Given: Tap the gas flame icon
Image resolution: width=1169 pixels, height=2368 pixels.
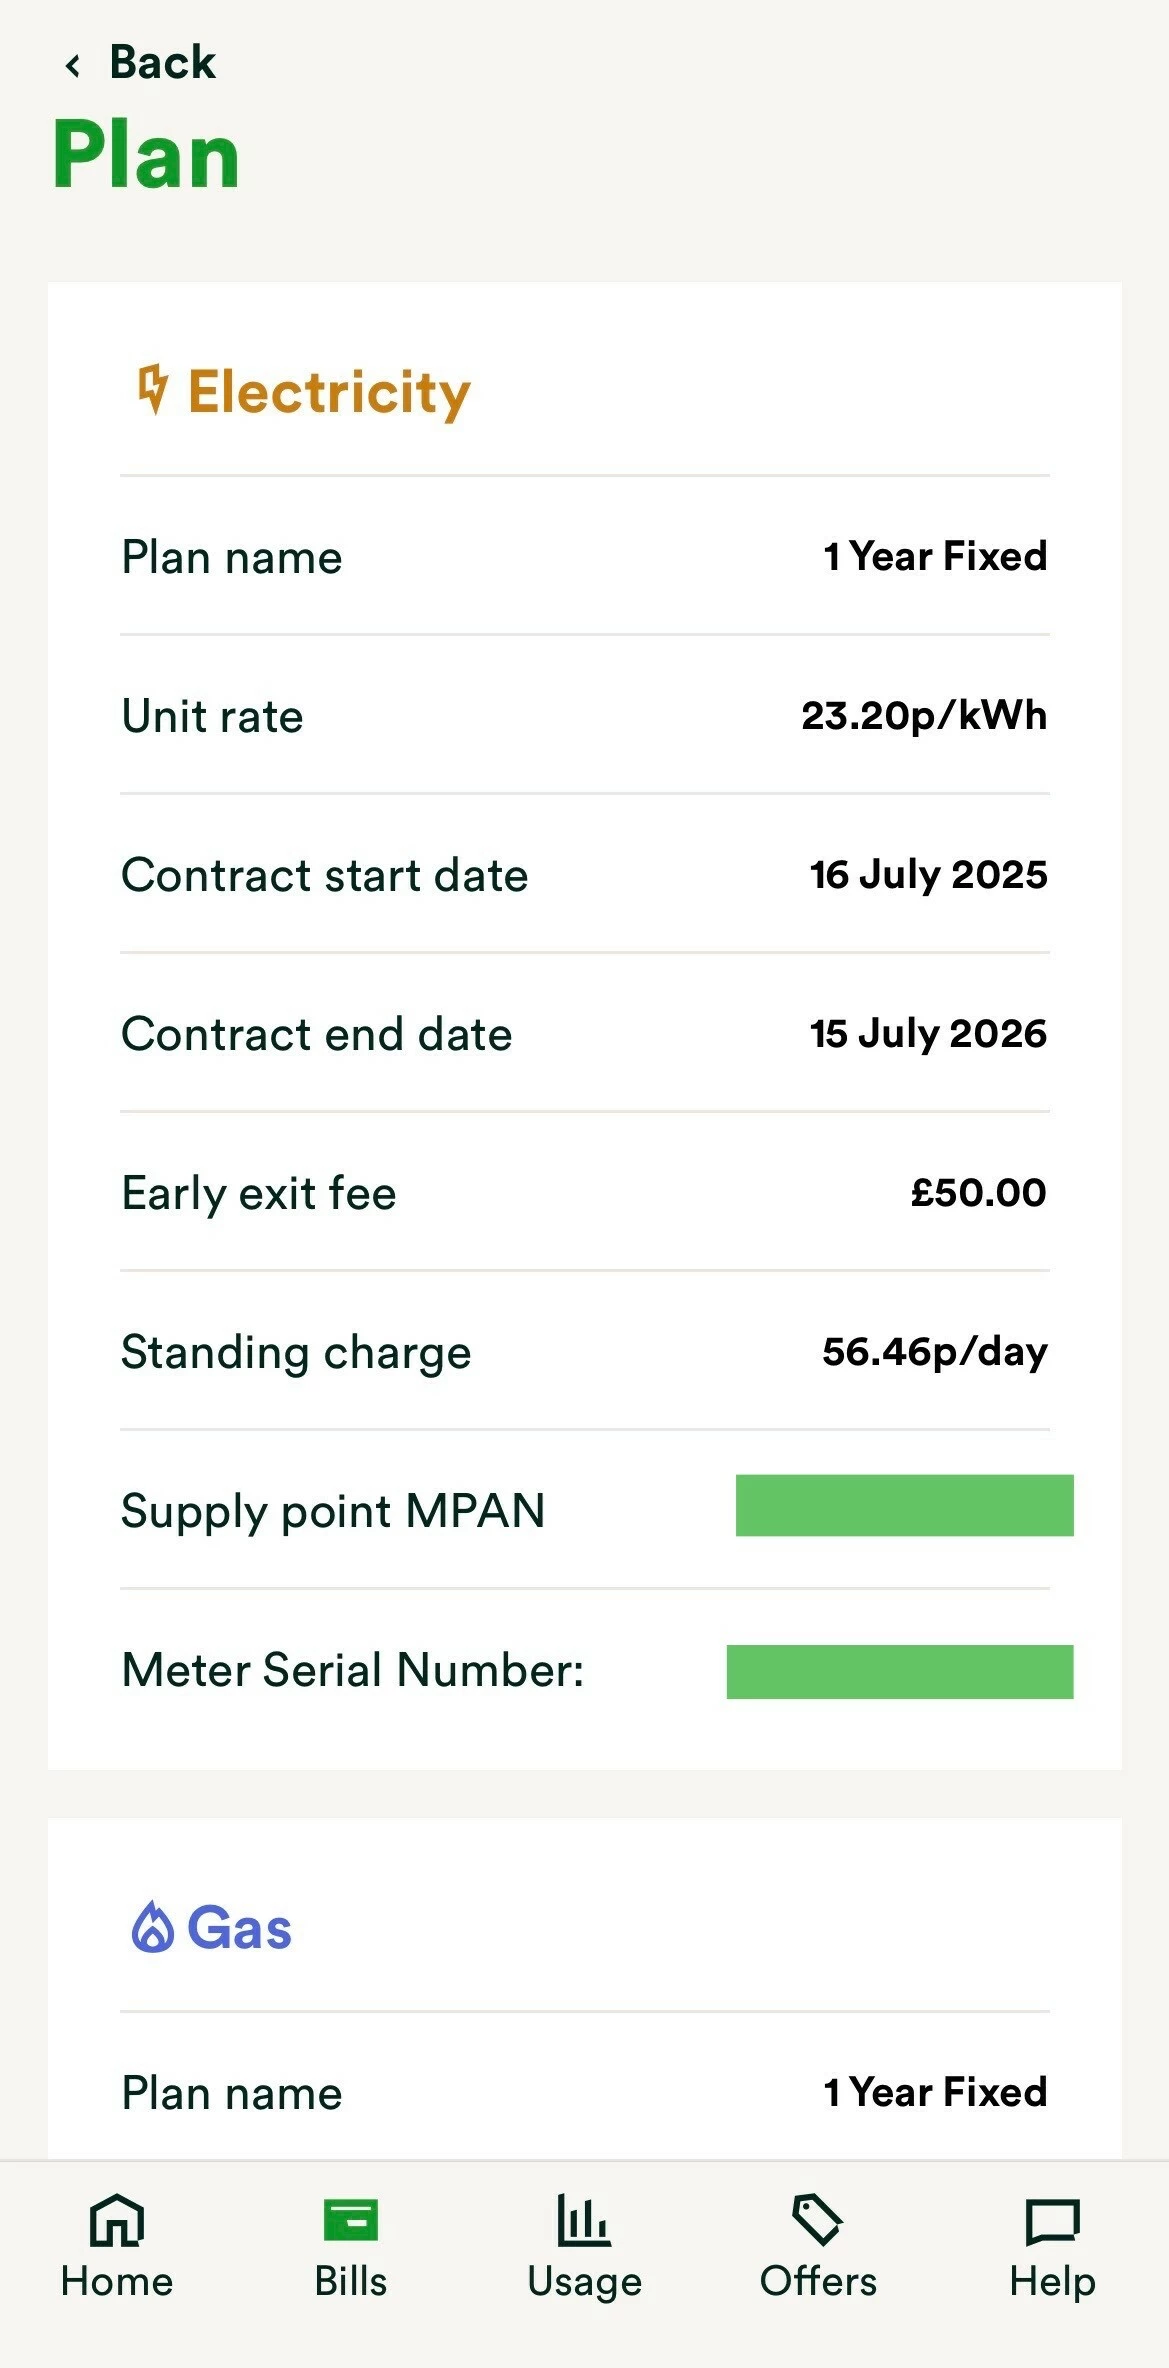Looking at the screenshot, I should 153,1927.
